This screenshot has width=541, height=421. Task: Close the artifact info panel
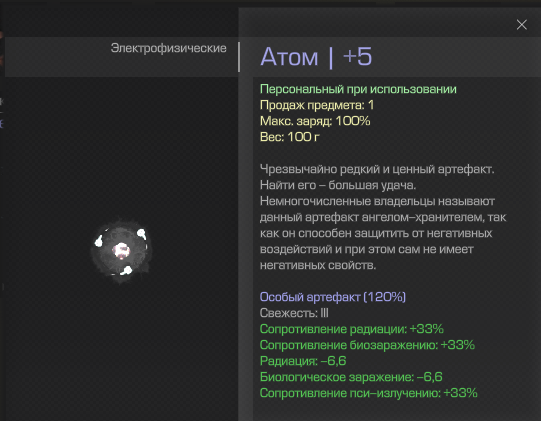click(521, 25)
